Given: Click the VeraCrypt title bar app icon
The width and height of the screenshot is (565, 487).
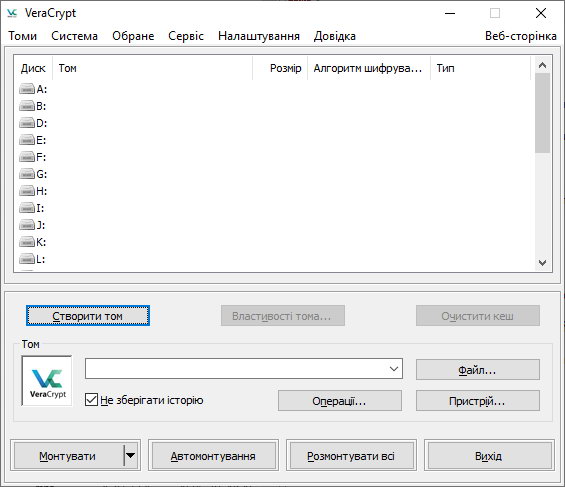Looking at the screenshot, I should 12,13.
